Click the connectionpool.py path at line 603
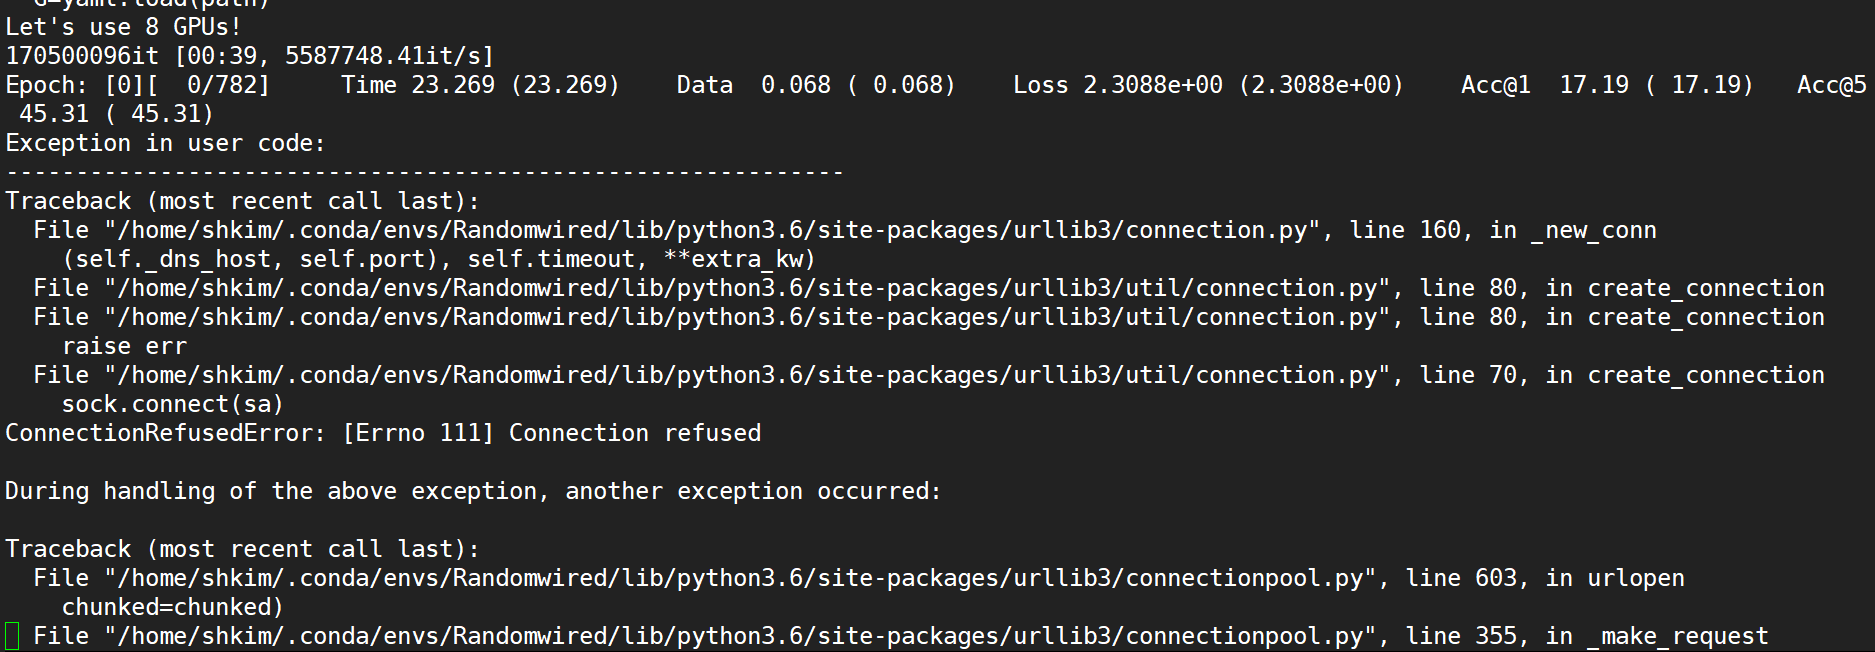The image size is (1875, 652). pyautogui.click(x=740, y=578)
